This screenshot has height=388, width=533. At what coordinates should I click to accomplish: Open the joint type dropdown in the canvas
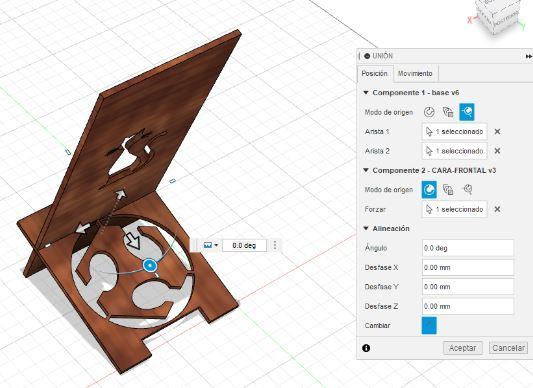[x=211, y=245]
